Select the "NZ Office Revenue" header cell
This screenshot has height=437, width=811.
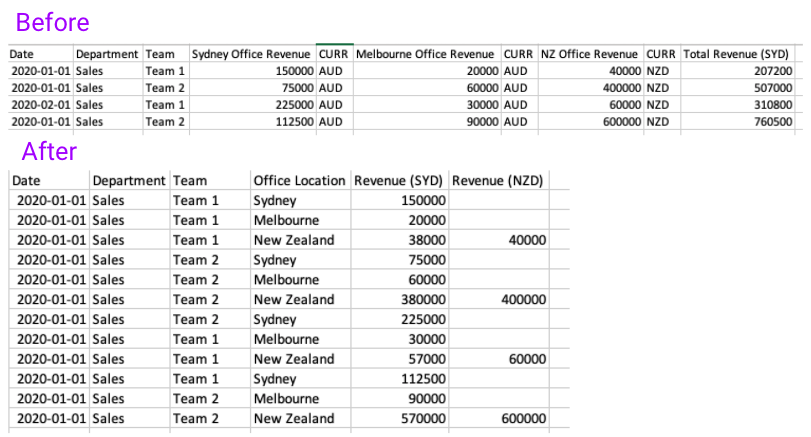589,53
